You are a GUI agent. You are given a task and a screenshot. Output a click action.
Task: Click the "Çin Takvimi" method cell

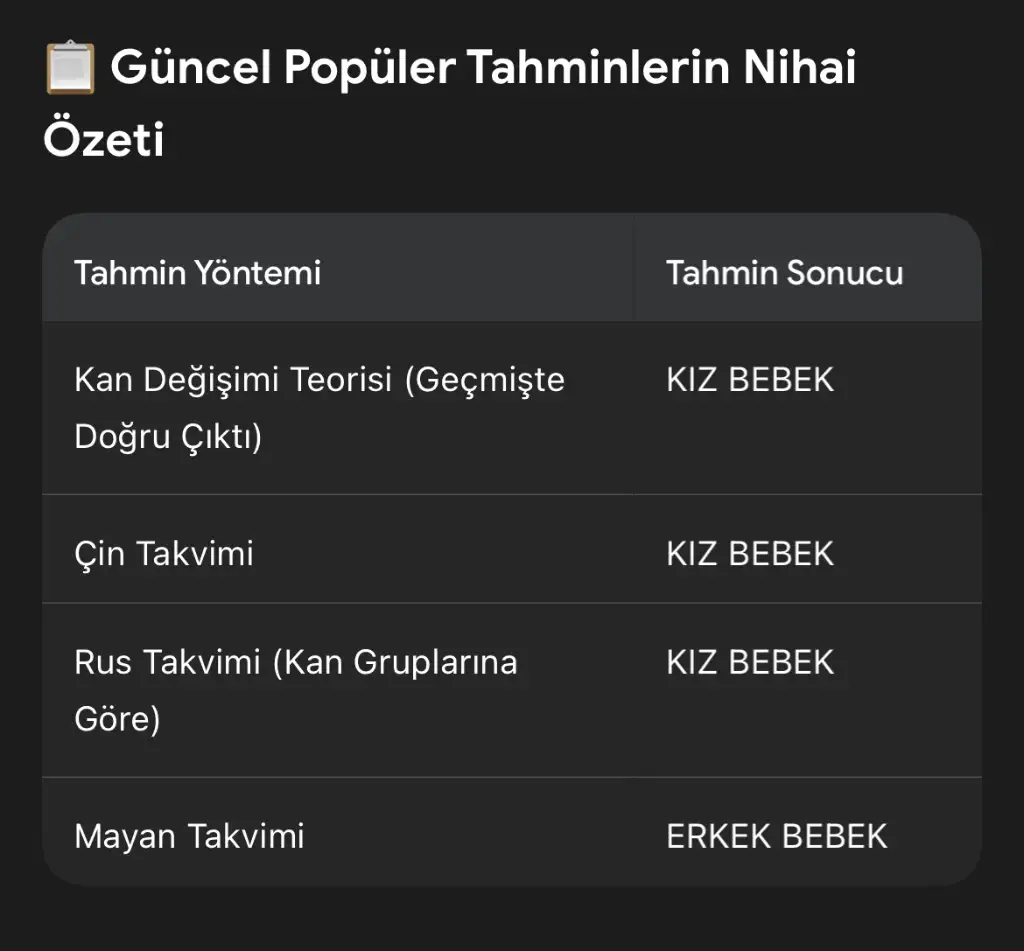point(164,553)
